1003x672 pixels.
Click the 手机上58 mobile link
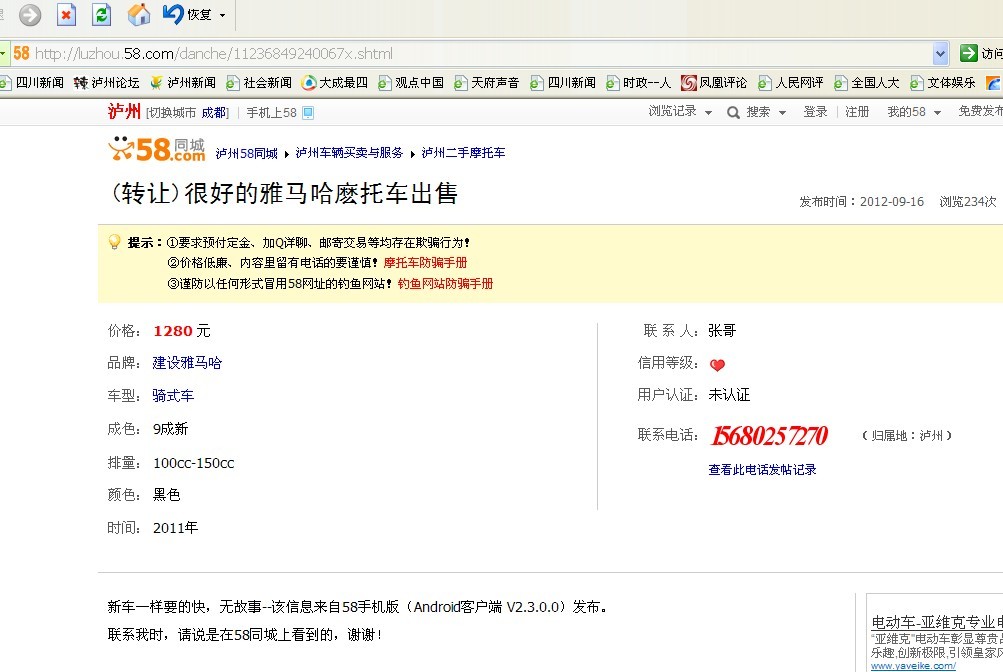271,113
